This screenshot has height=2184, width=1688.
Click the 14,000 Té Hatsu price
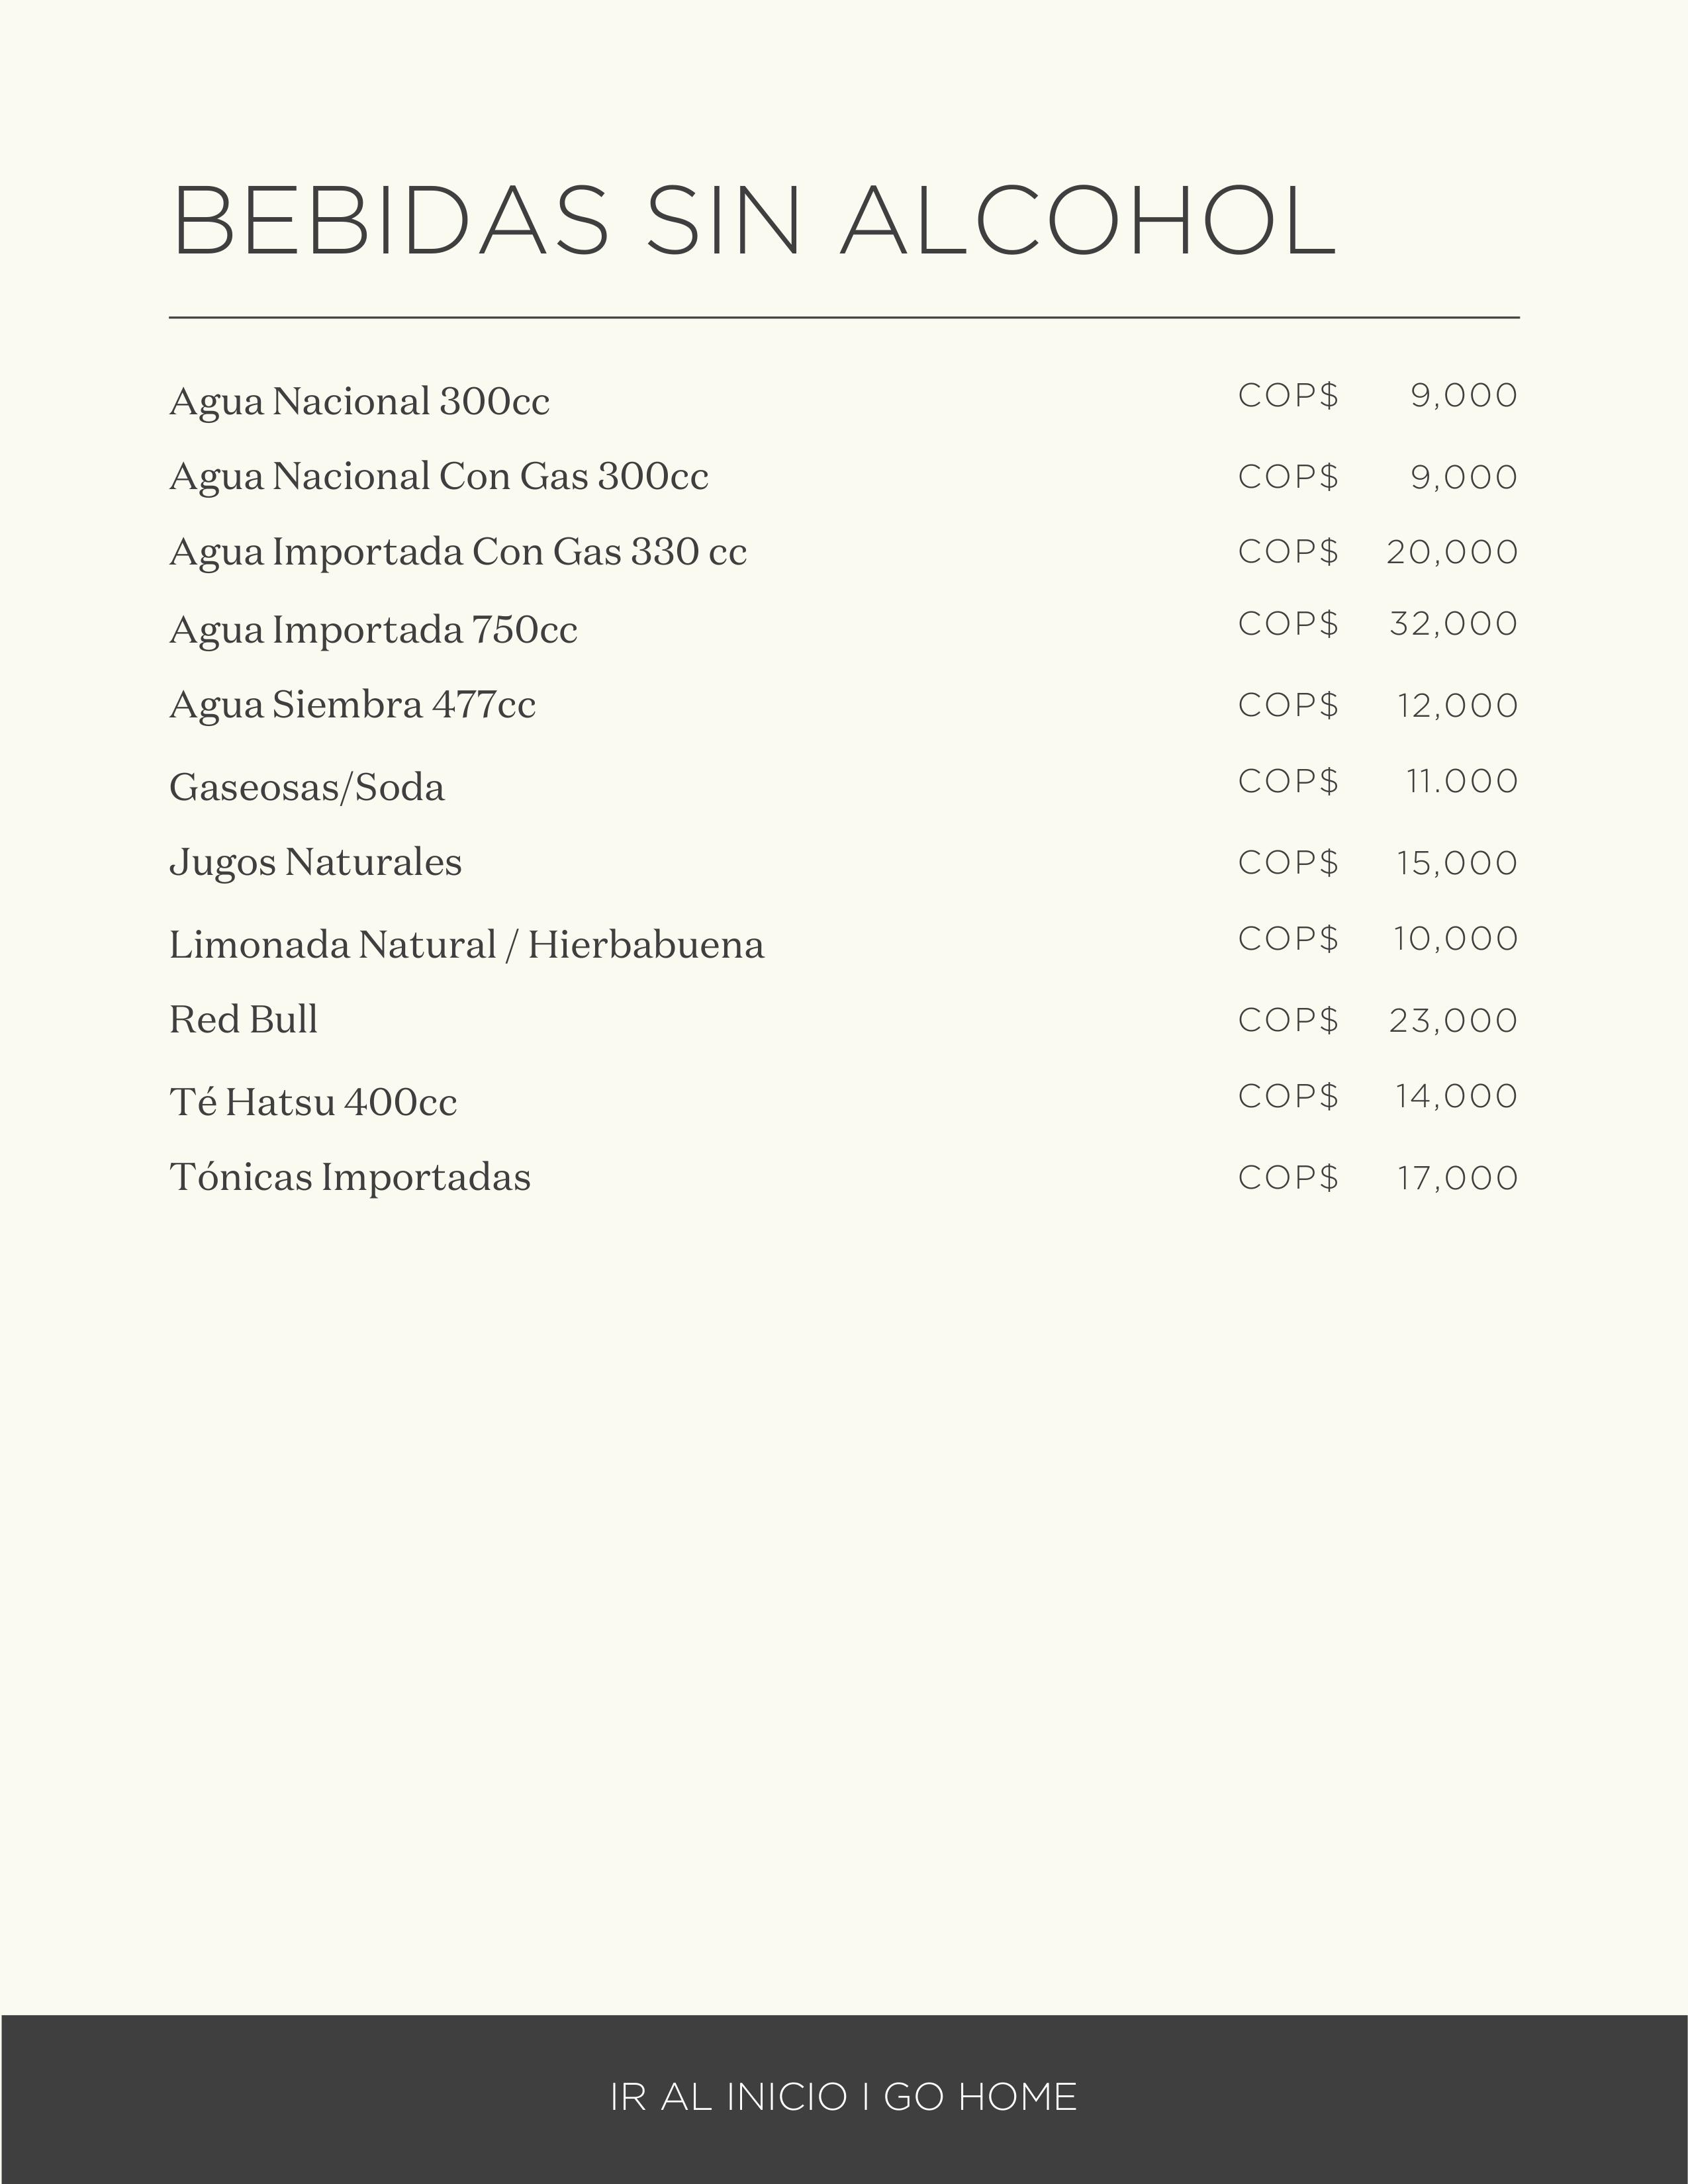tap(1456, 1097)
